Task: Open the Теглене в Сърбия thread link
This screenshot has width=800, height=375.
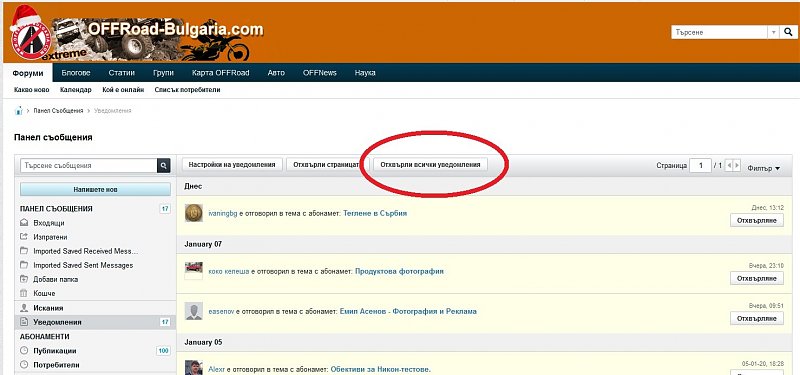Action: pyautogui.click(x=375, y=213)
